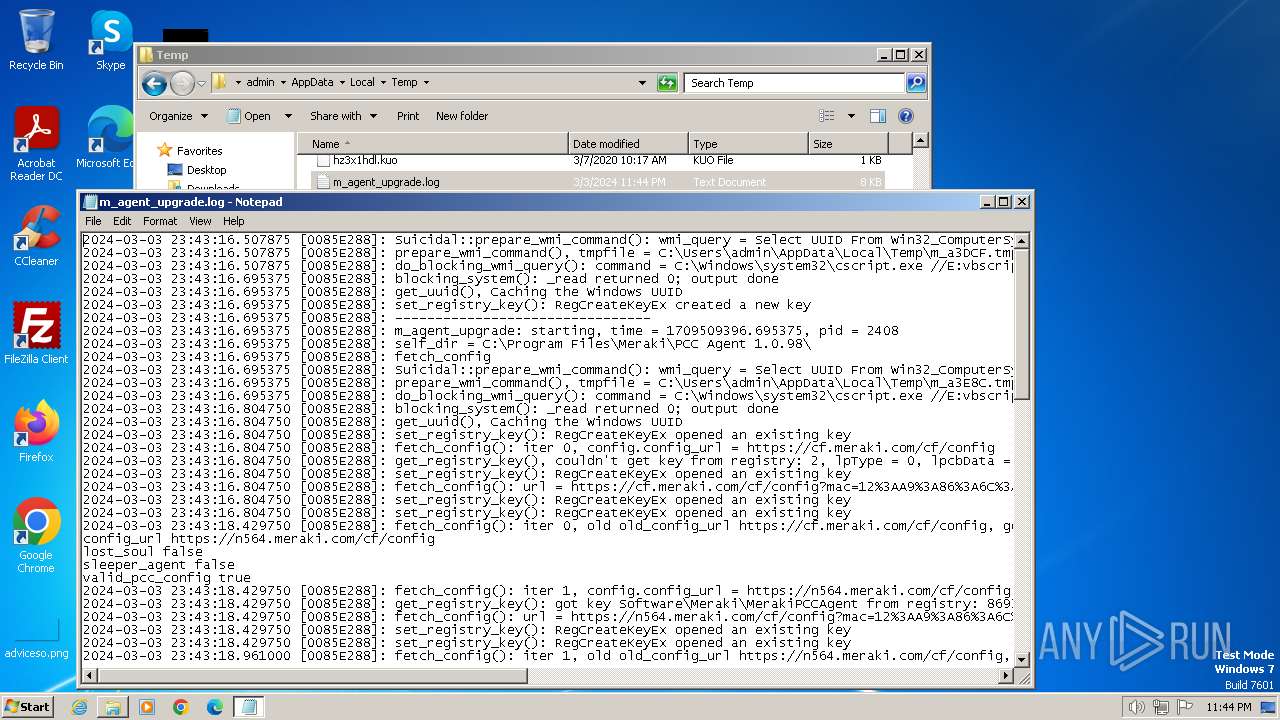Click Notepad's horizontal scroll right arrow
The image size is (1280, 720).
tap(1007, 676)
